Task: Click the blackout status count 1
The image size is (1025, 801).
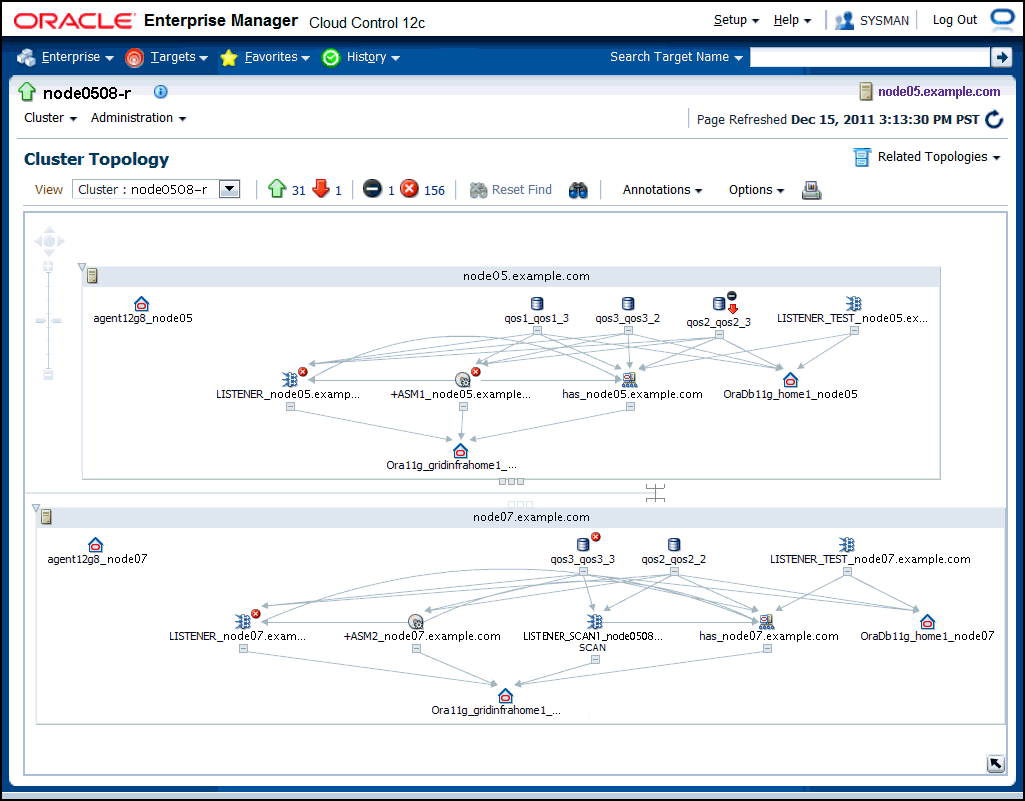Action: (x=391, y=190)
